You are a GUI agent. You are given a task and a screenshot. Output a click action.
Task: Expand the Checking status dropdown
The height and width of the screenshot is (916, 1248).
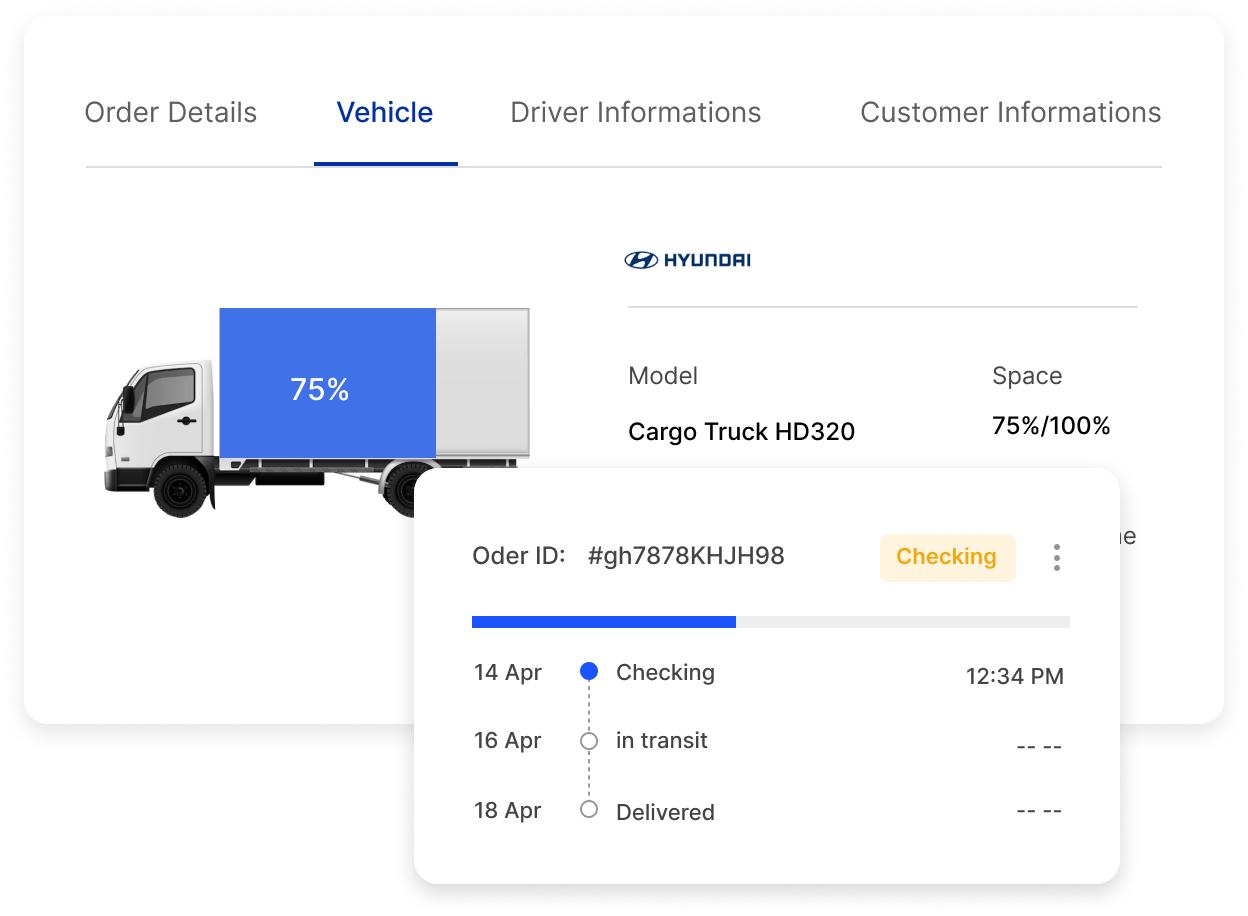pos(947,557)
